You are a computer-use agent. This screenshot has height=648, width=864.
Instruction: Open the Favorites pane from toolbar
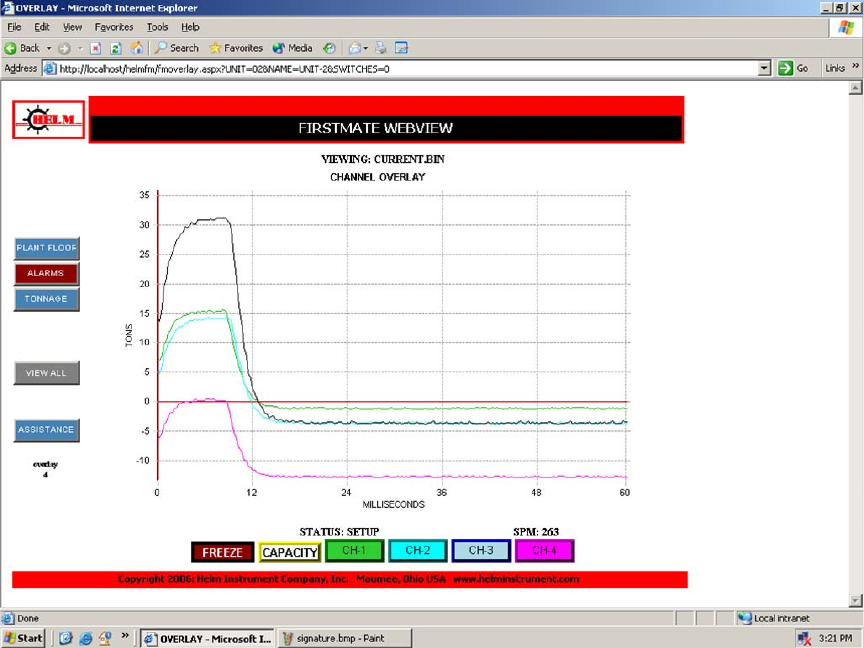[236, 48]
